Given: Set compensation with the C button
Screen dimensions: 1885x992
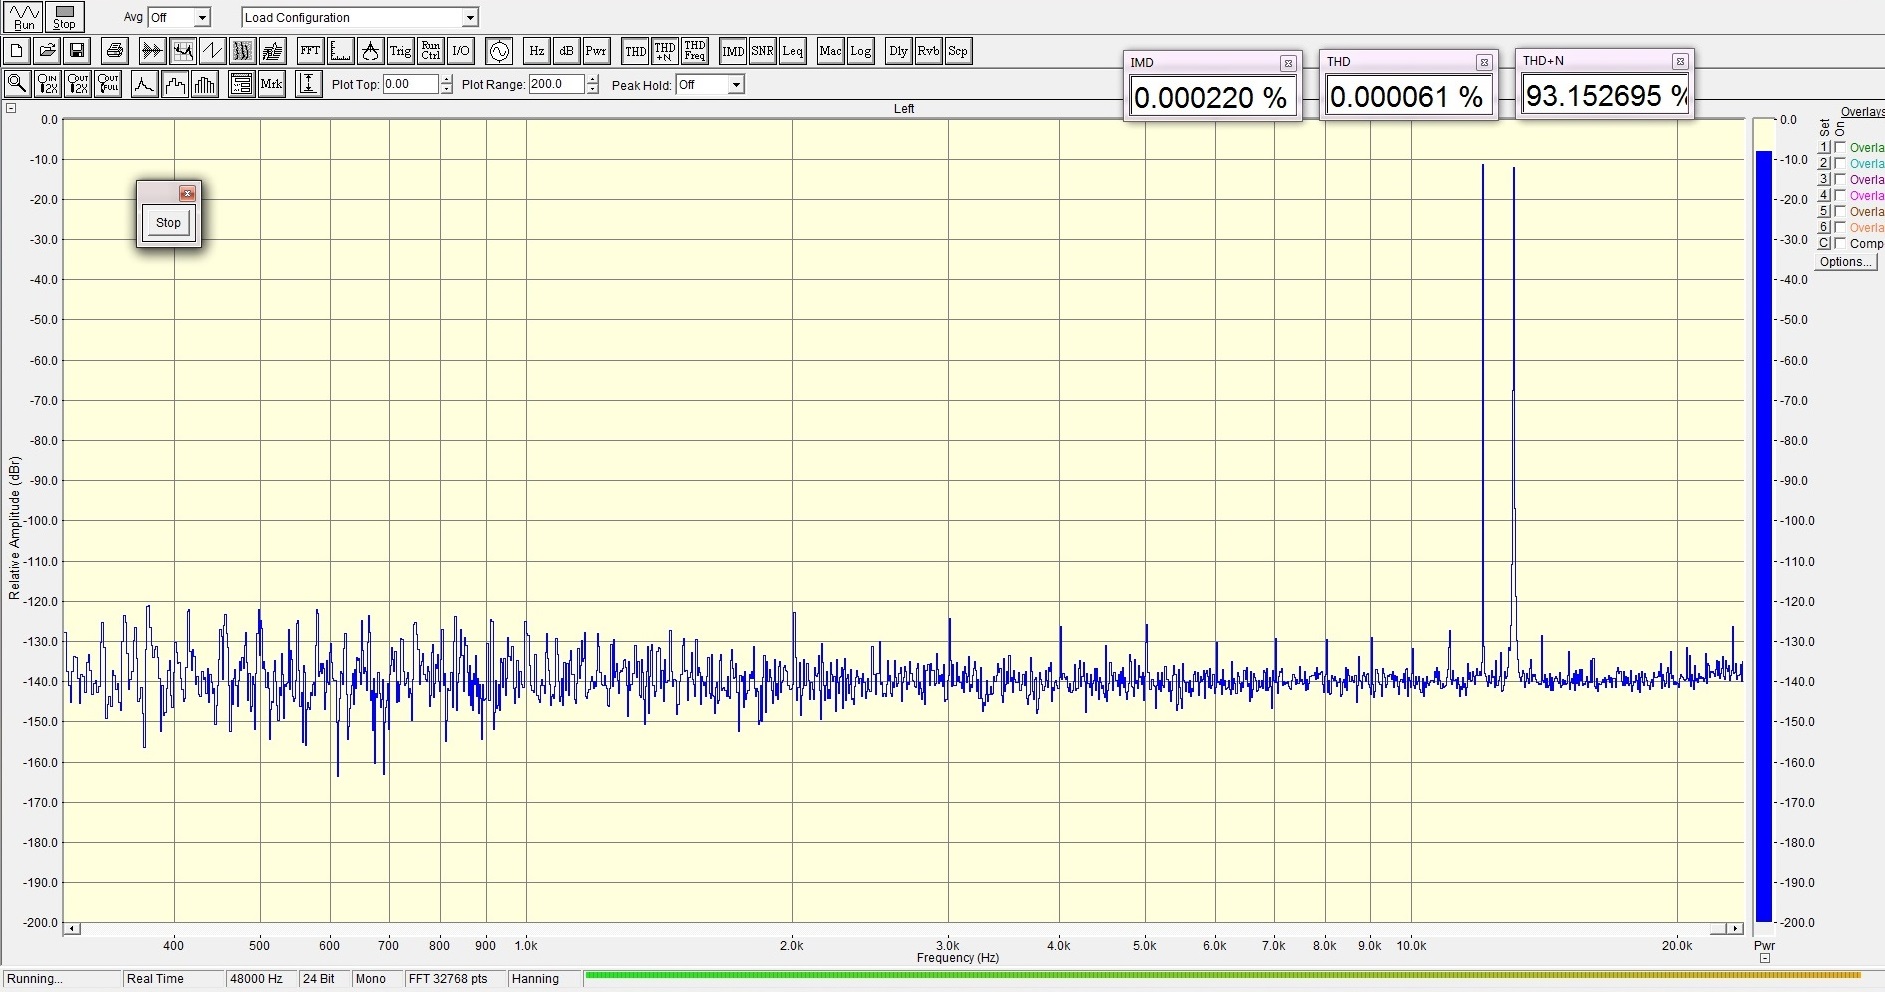Looking at the screenshot, I should click(1824, 243).
